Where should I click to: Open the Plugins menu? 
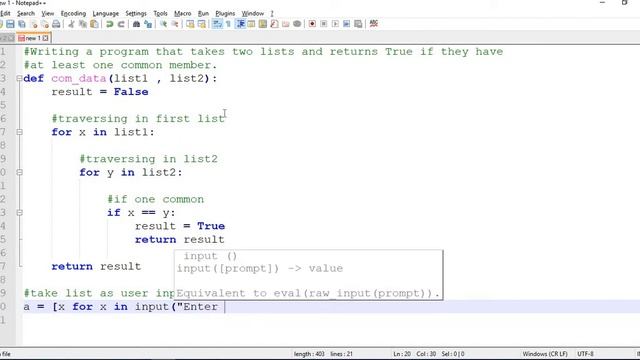225,13
